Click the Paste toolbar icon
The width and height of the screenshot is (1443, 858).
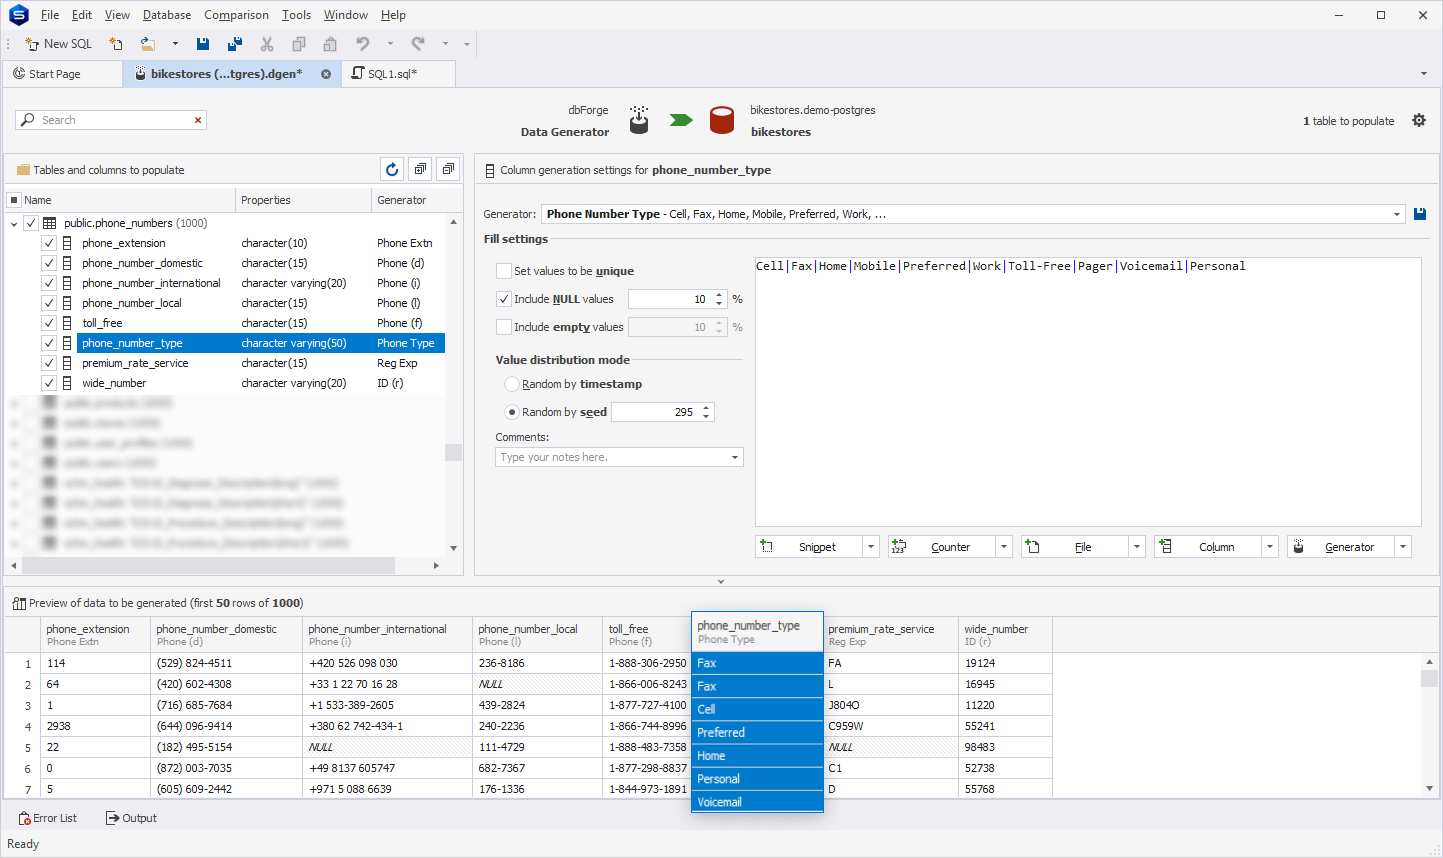point(330,44)
